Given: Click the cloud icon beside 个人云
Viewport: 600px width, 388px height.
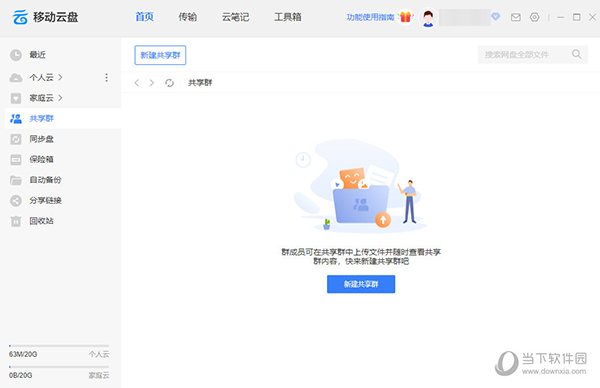Looking at the screenshot, I should pyautogui.click(x=16, y=78).
